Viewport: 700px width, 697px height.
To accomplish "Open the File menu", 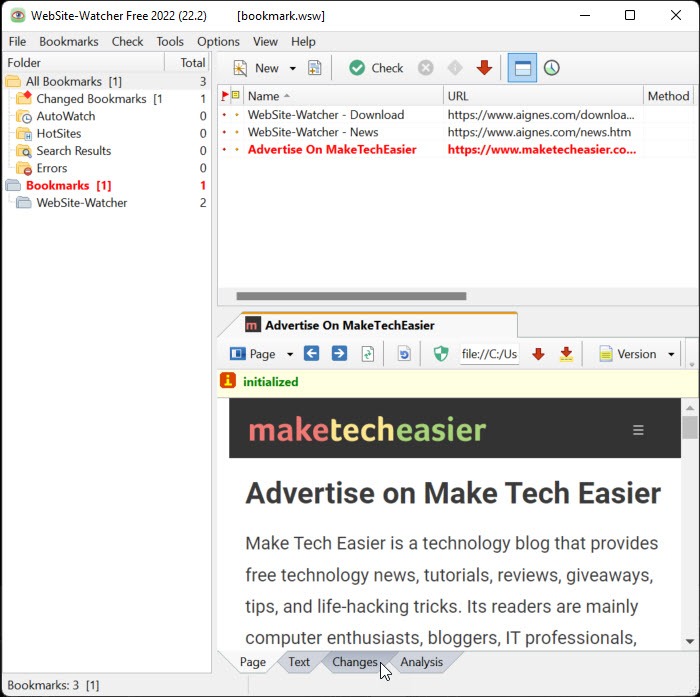I will coord(17,42).
